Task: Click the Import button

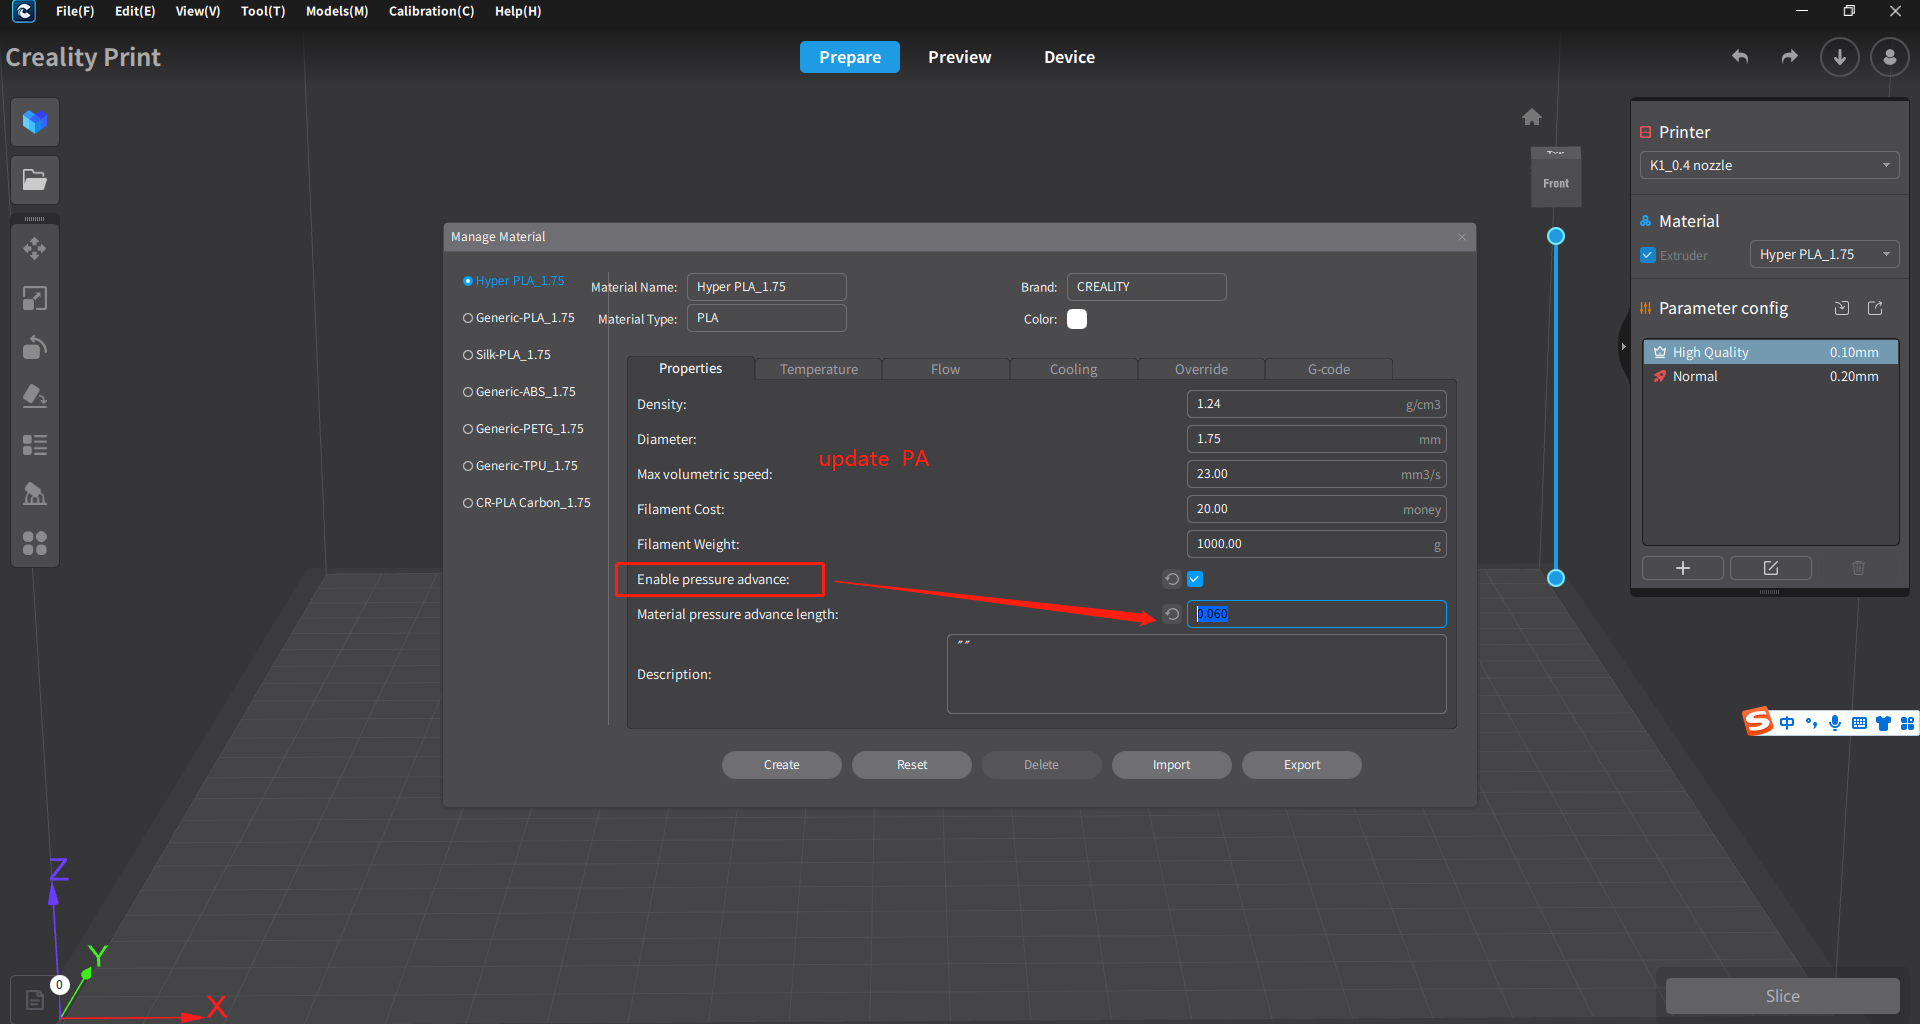Action: tap(1172, 765)
